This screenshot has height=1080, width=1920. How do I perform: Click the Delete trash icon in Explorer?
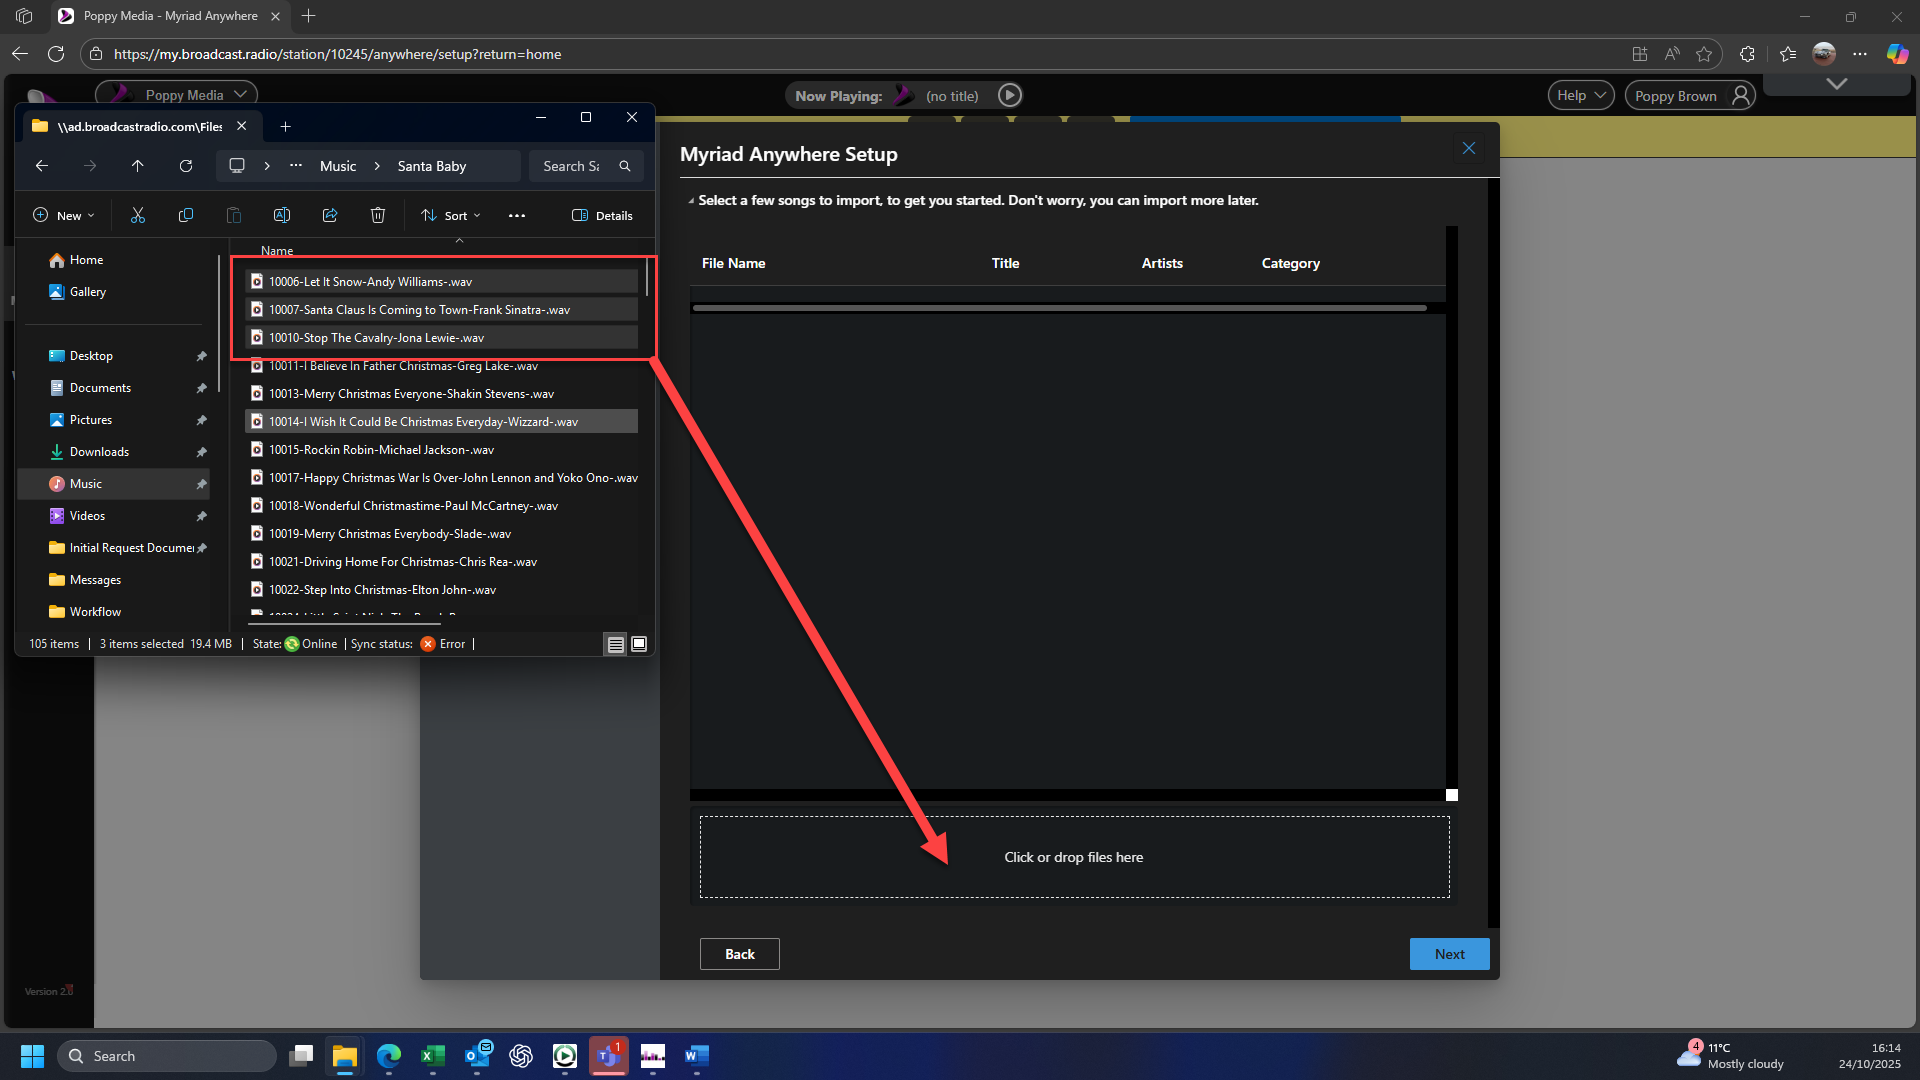point(378,215)
